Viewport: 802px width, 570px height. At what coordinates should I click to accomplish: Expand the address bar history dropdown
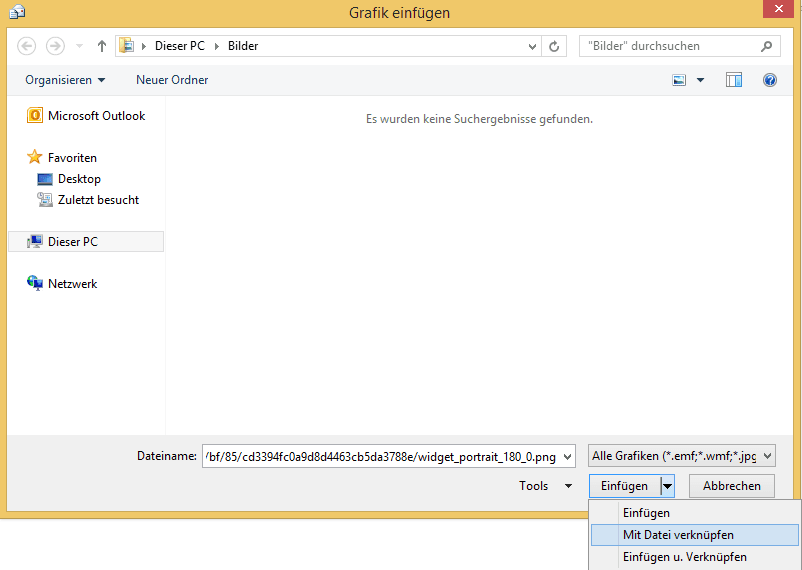pyautogui.click(x=533, y=46)
